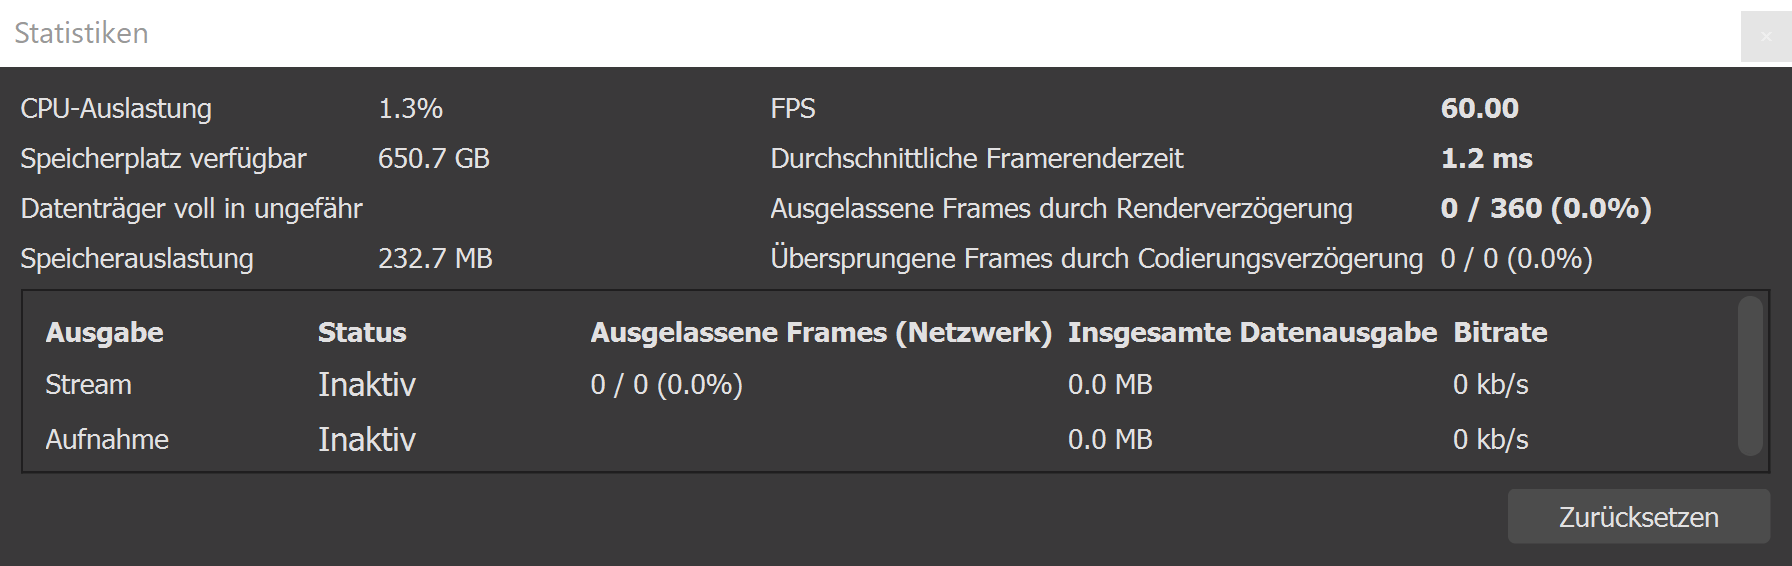Click the Durchschnittliche Framerenderzeit label
This screenshot has height=566, width=1792.
click(976, 159)
